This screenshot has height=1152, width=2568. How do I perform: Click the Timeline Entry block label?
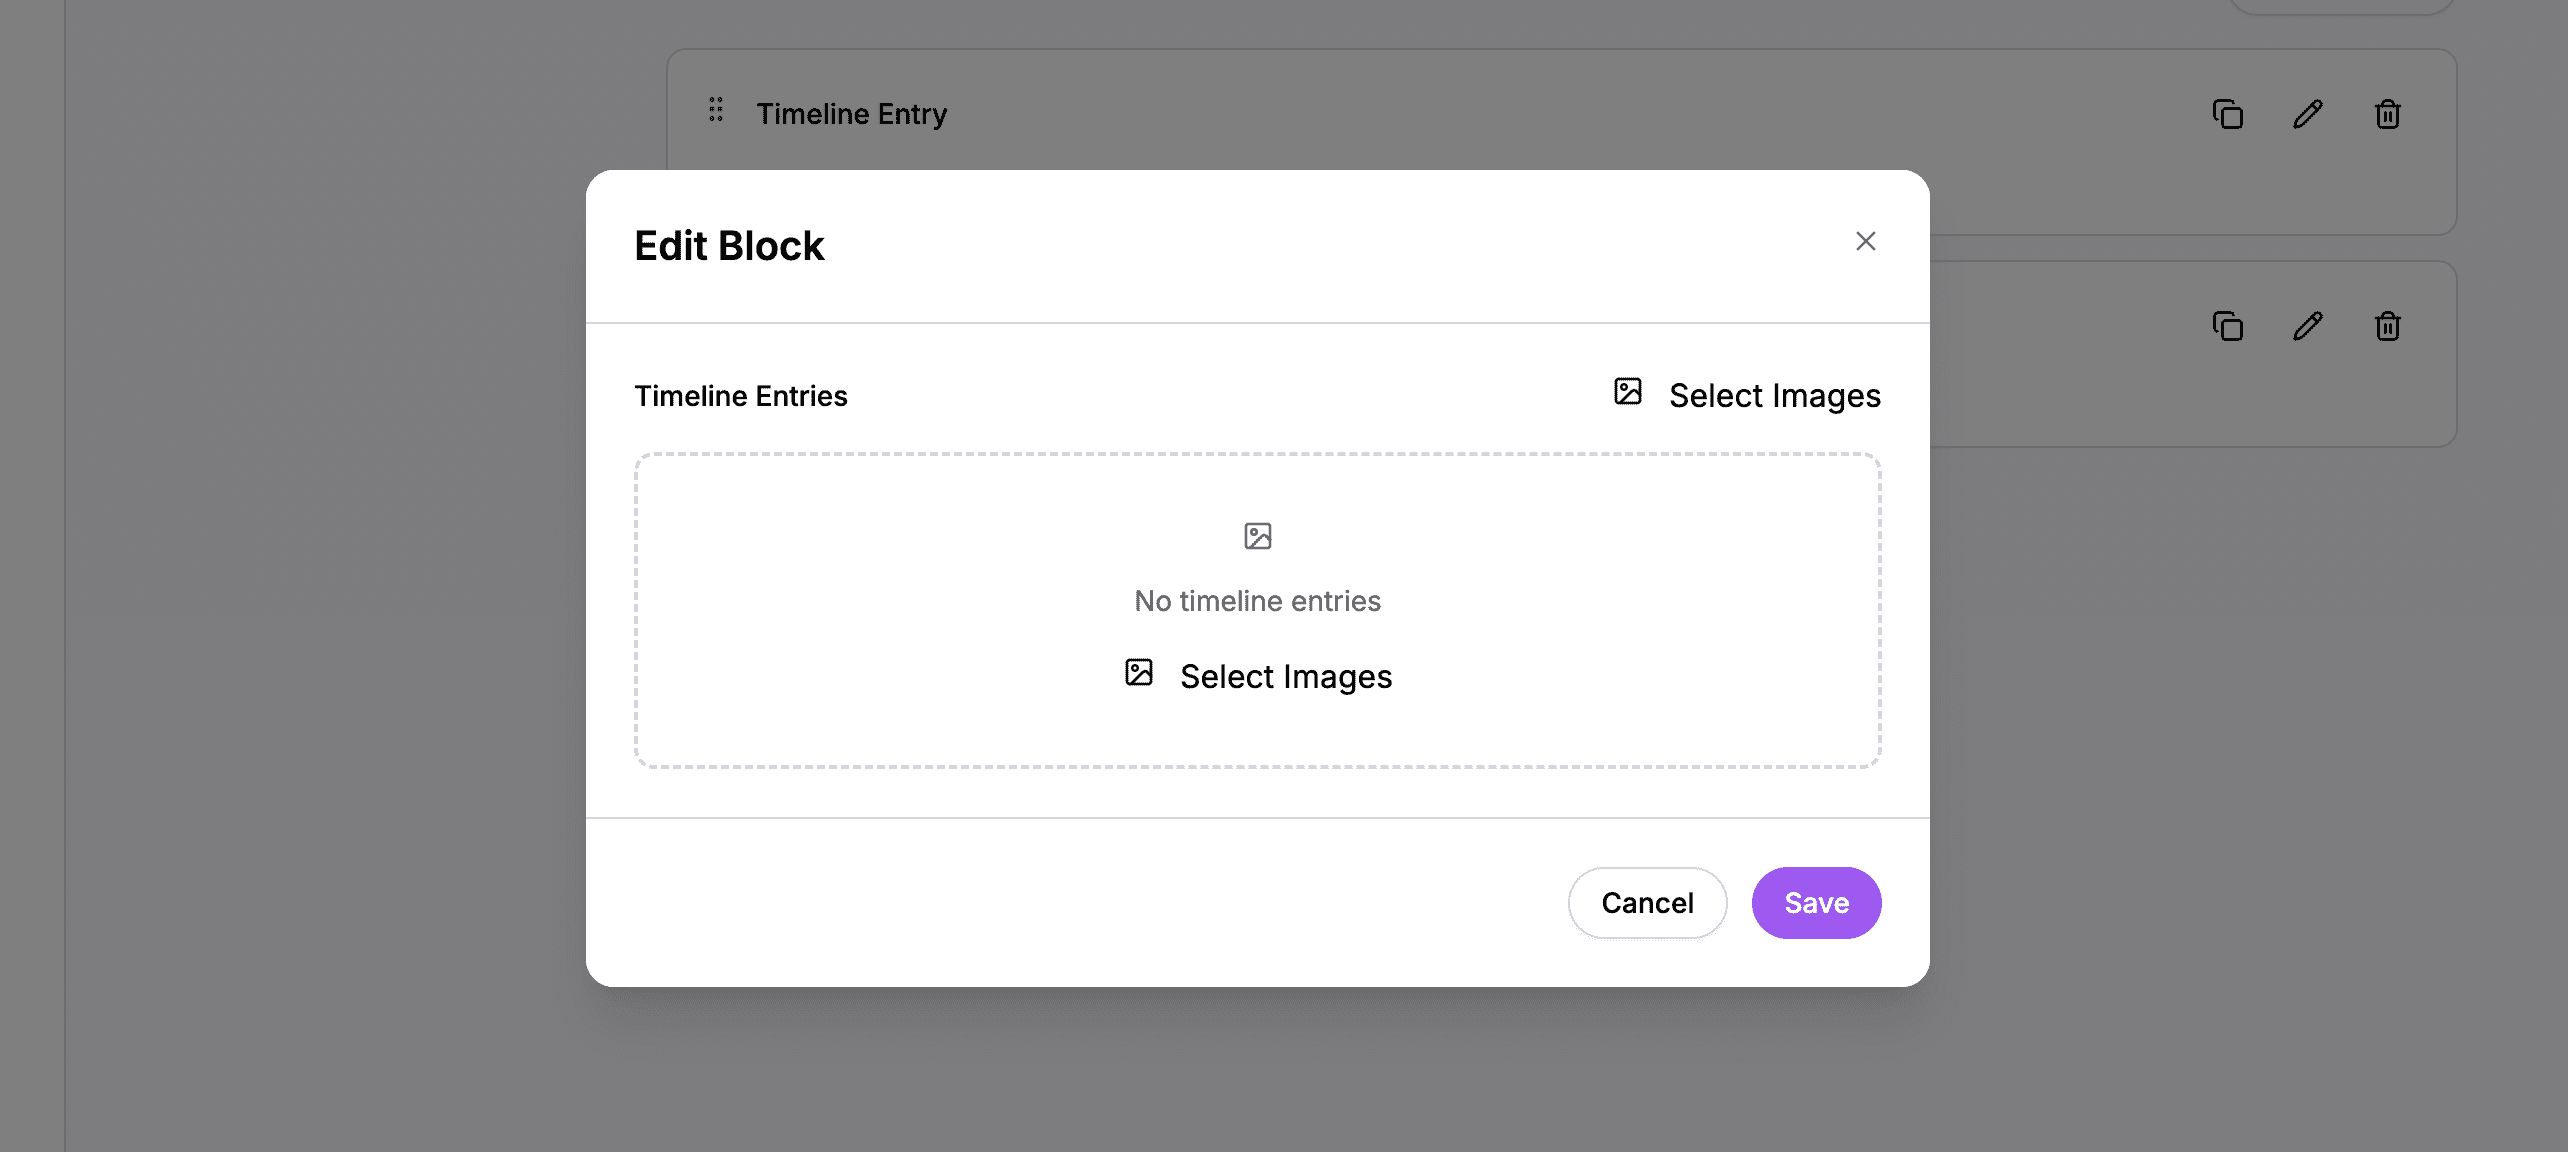coord(852,113)
